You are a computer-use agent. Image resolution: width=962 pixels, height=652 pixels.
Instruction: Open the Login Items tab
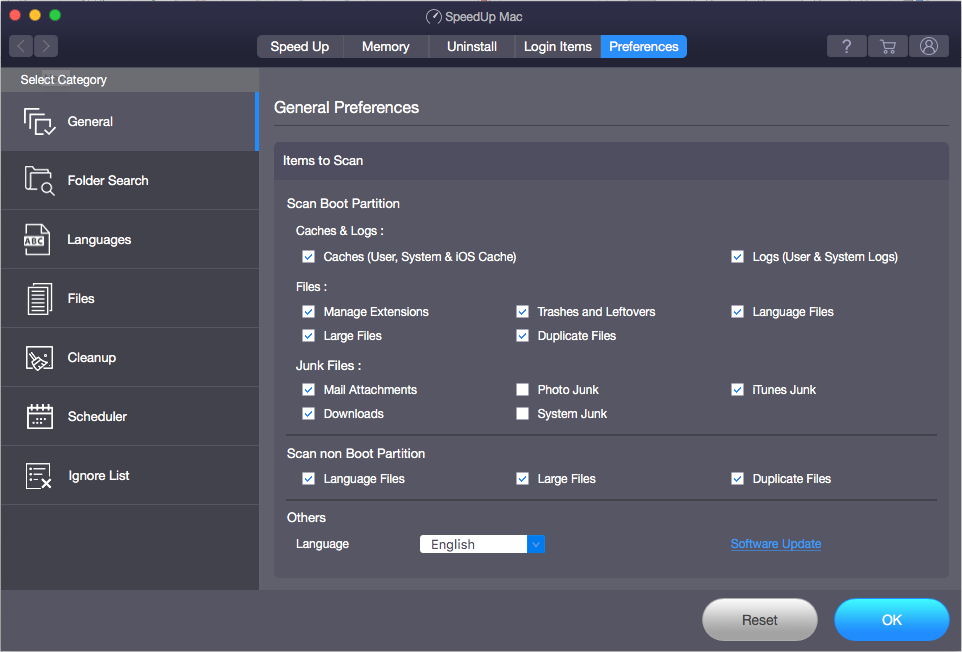point(558,47)
